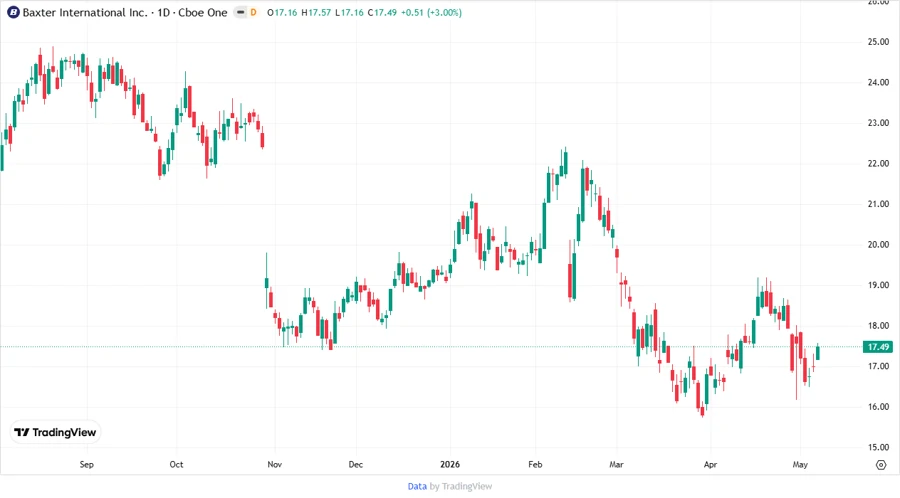The height and width of the screenshot is (498, 900).
Task: Click the May label on time axis
Action: [x=800, y=464]
